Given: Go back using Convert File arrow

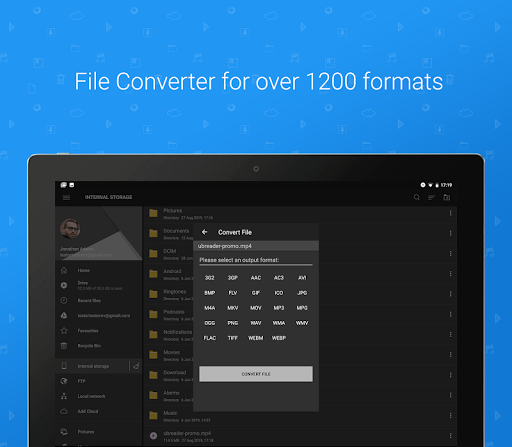Looking at the screenshot, I should coord(205,232).
